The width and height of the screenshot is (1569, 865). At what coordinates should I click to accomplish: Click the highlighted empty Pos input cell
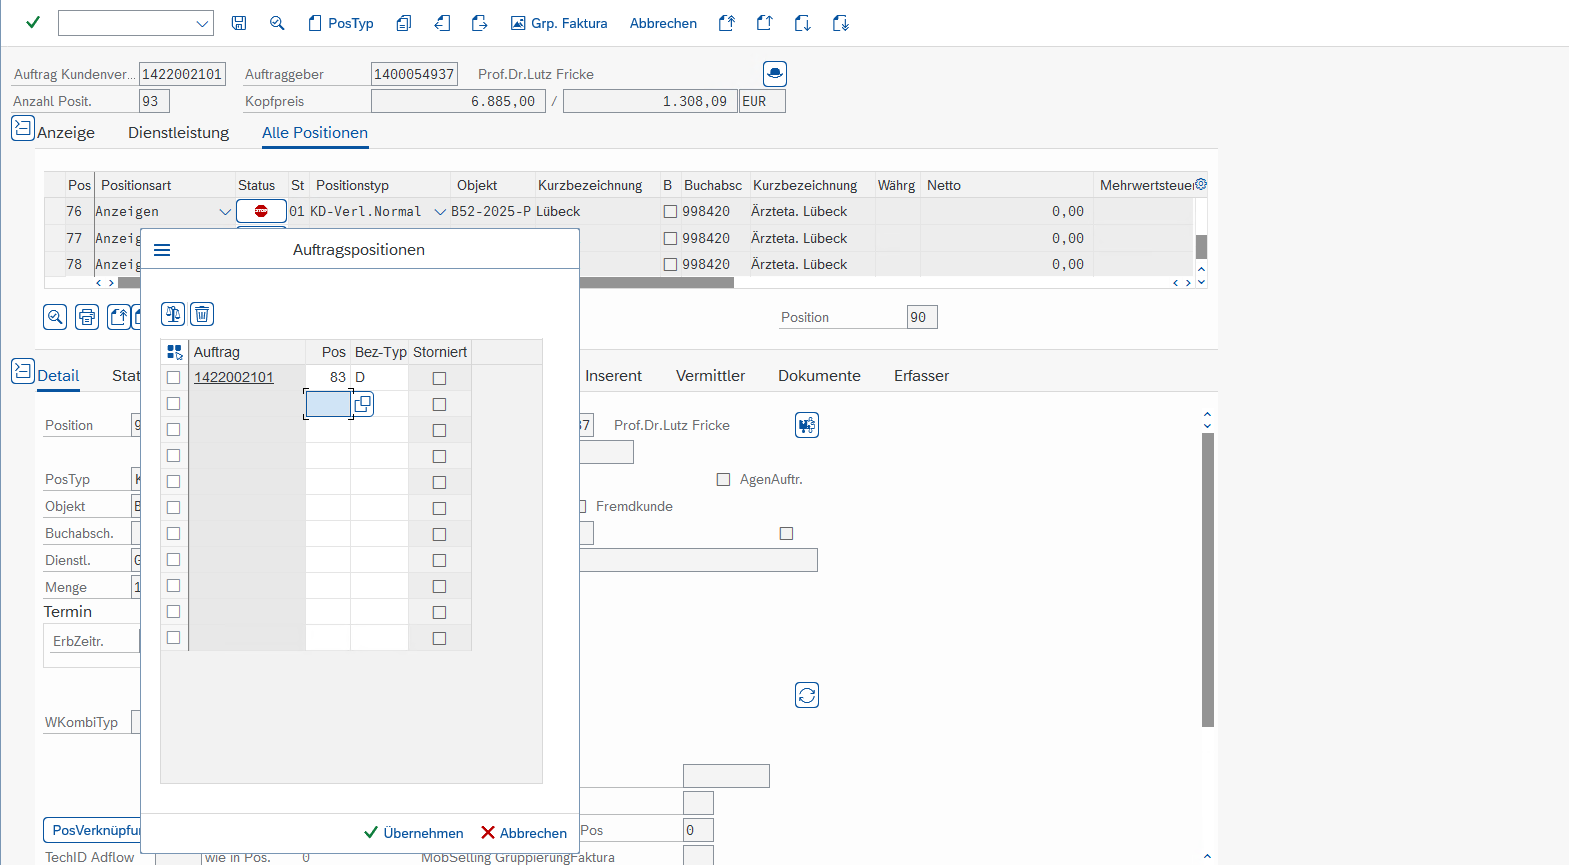click(x=328, y=404)
